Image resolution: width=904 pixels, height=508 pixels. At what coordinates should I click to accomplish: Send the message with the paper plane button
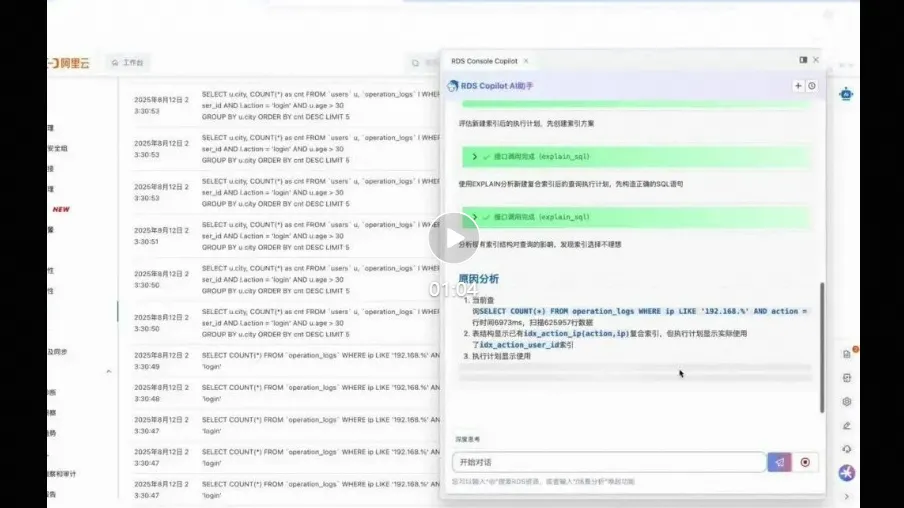pyautogui.click(x=779, y=462)
